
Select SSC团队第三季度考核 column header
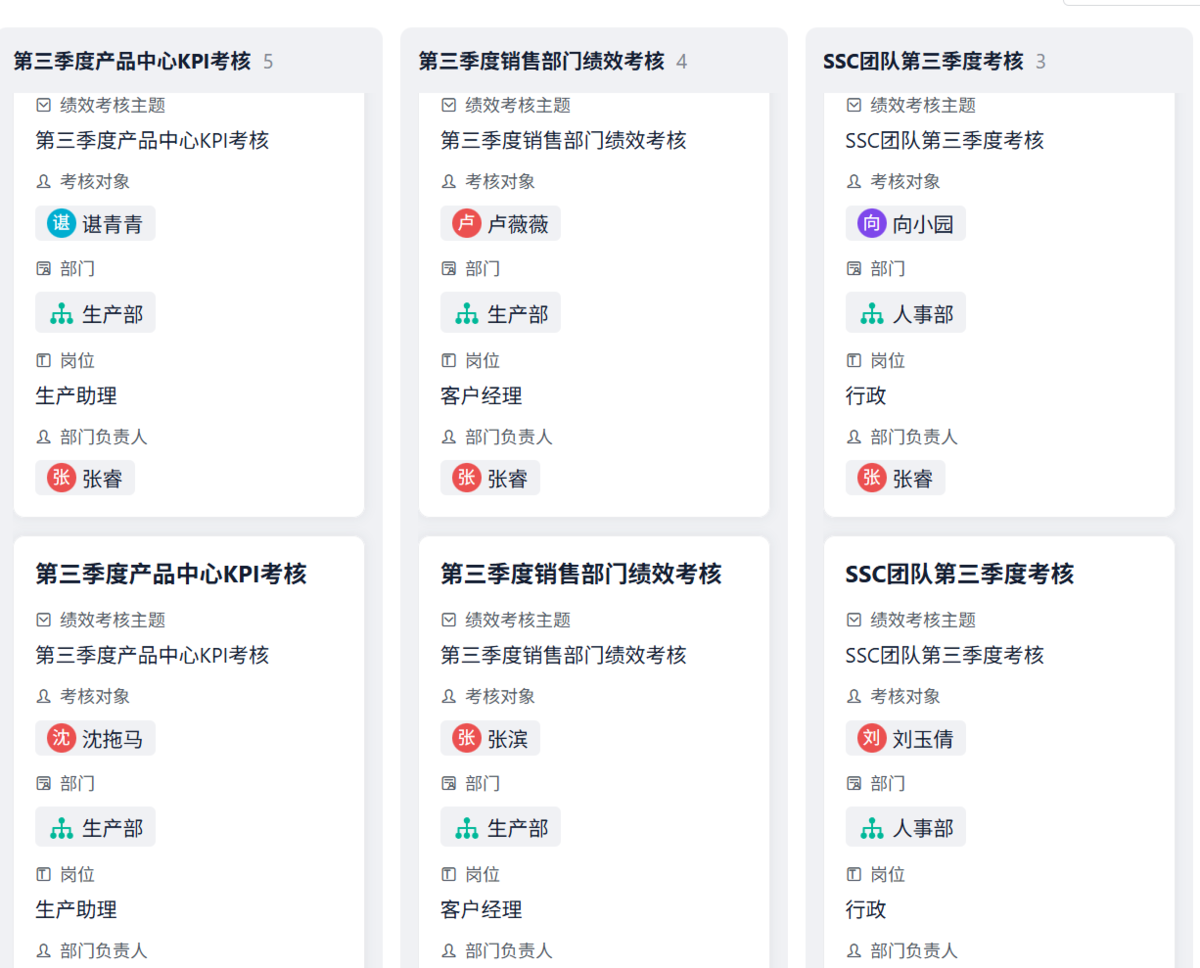click(x=923, y=61)
